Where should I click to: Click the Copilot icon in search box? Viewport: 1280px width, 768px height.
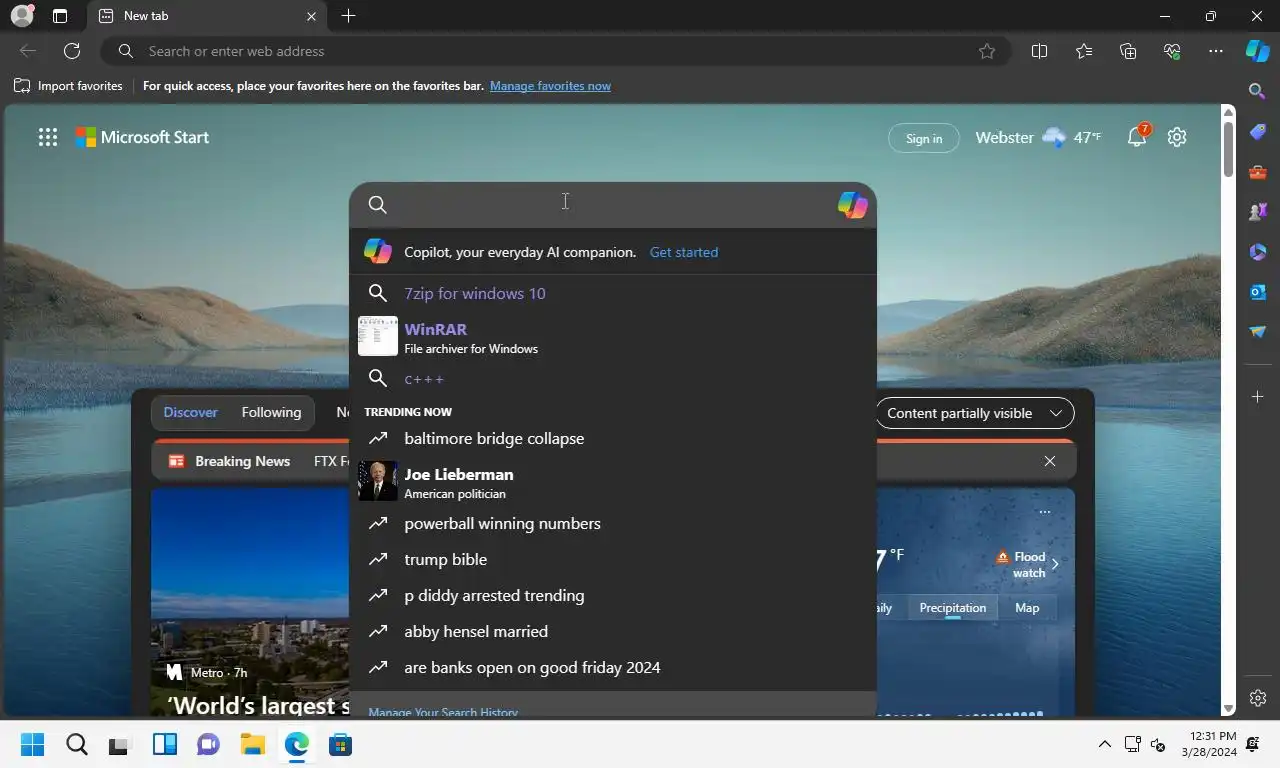click(x=852, y=205)
